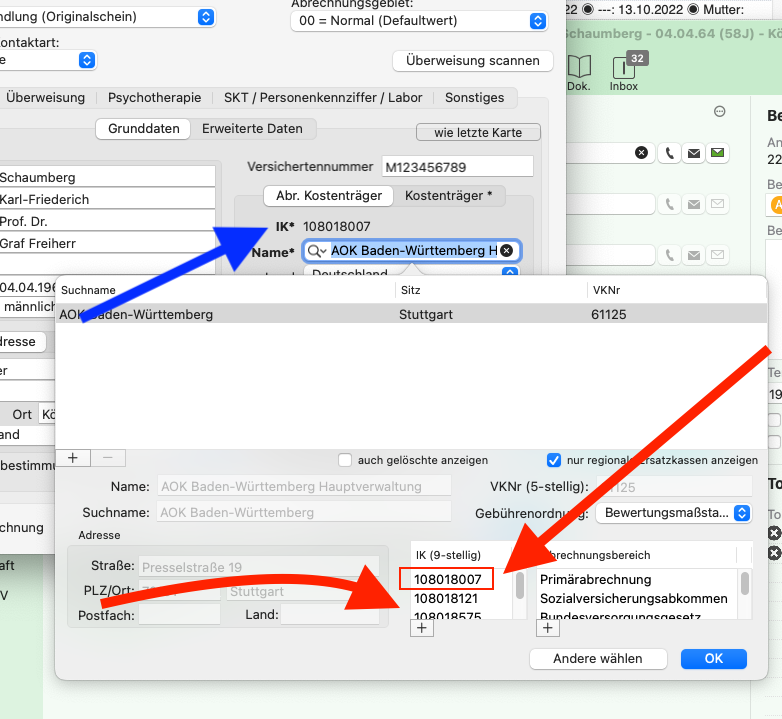Select the Abr. Kostenträger tab
Image resolution: width=782 pixels, height=719 pixels.
pyautogui.click(x=329, y=195)
